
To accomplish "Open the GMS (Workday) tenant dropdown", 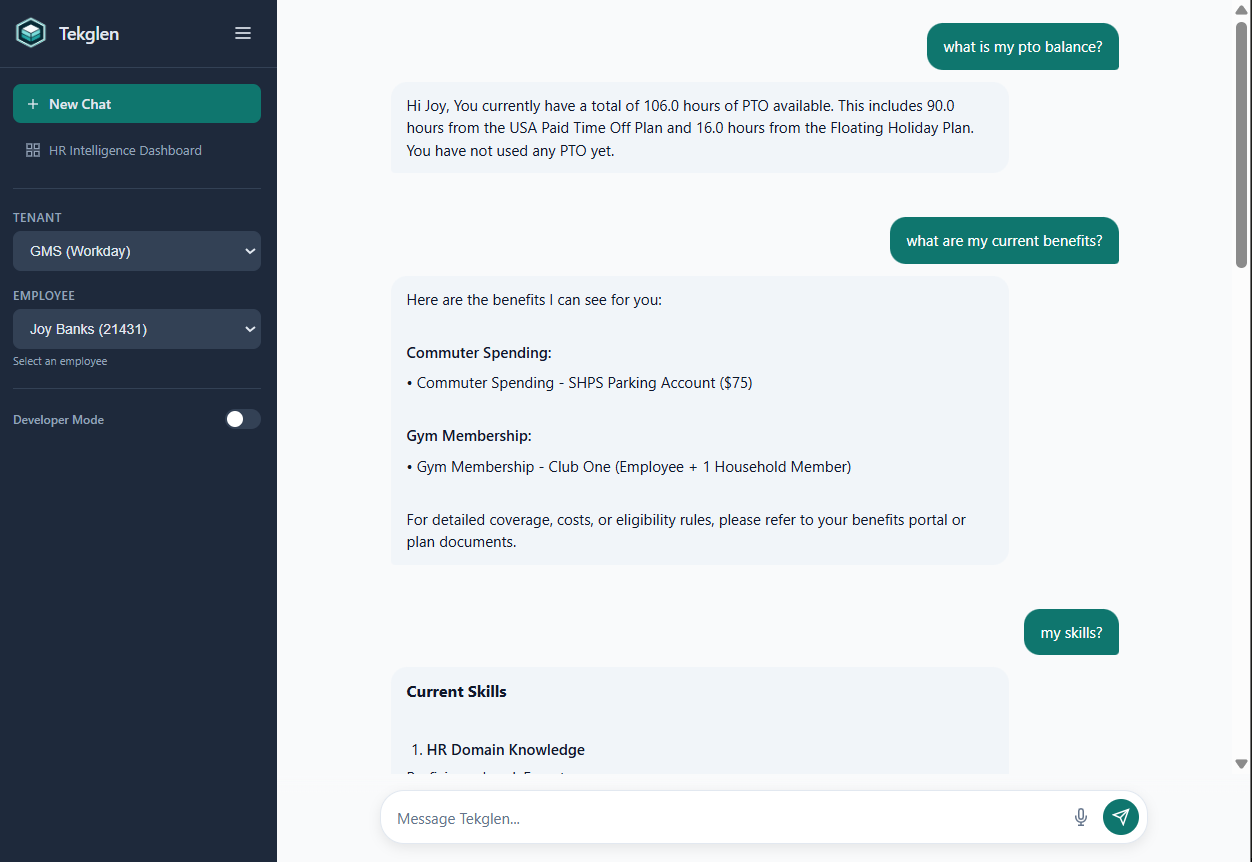I will [x=136, y=251].
